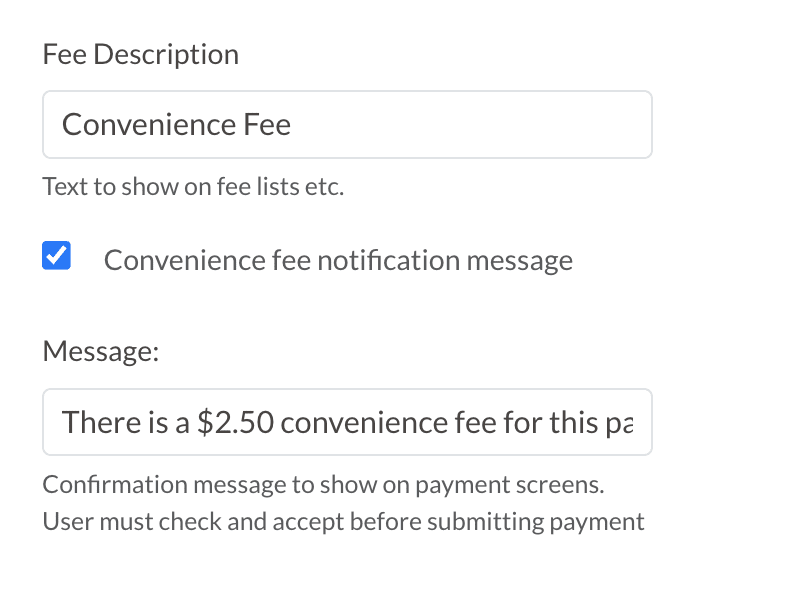Viewport: 788px width, 600px height.
Task: Click the empty right side of Fee Description field
Action: [x=500, y=125]
